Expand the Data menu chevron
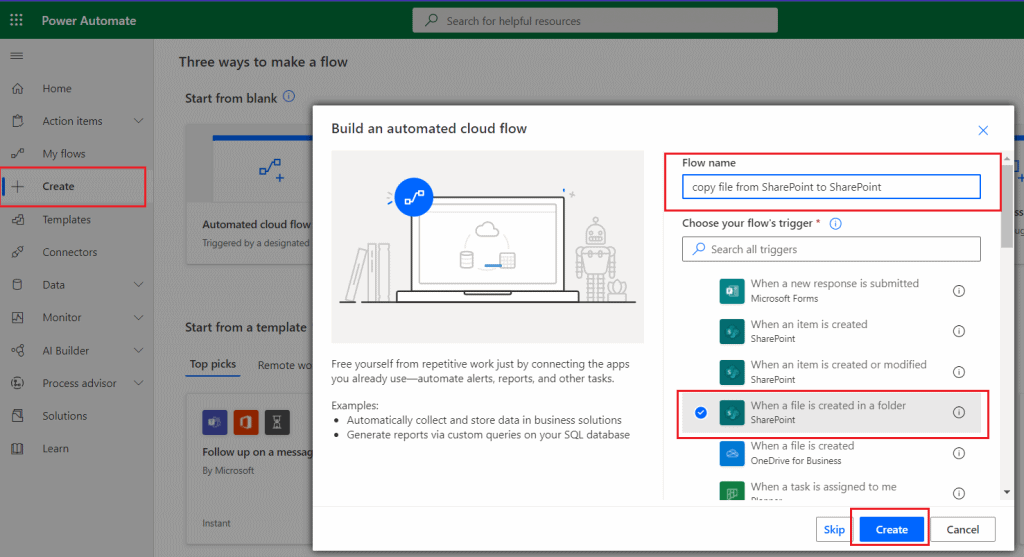The height and width of the screenshot is (557, 1024). tap(138, 285)
